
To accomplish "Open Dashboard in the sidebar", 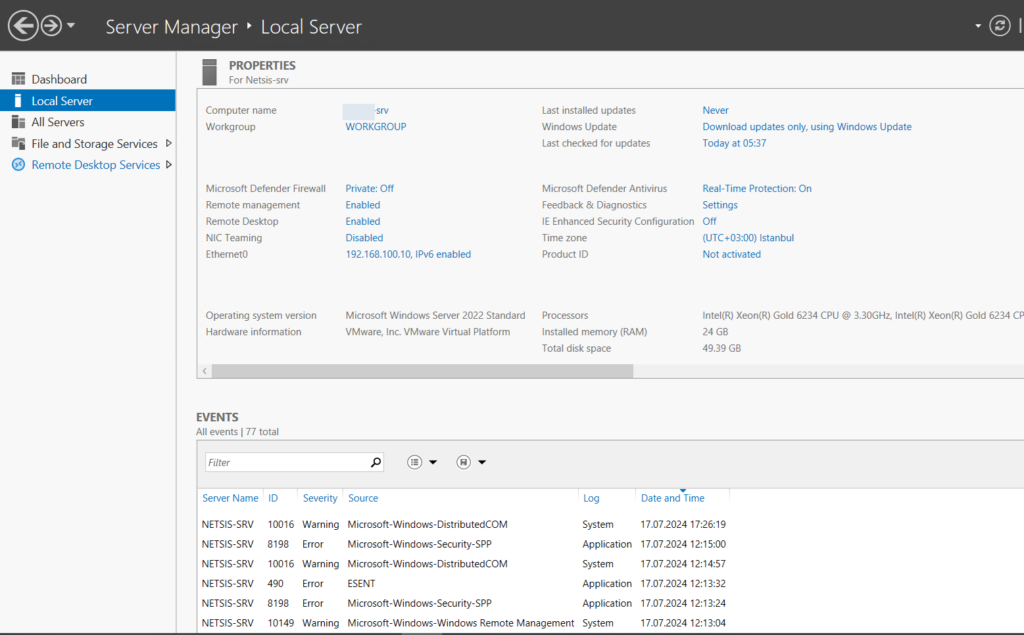I will (59, 79).
